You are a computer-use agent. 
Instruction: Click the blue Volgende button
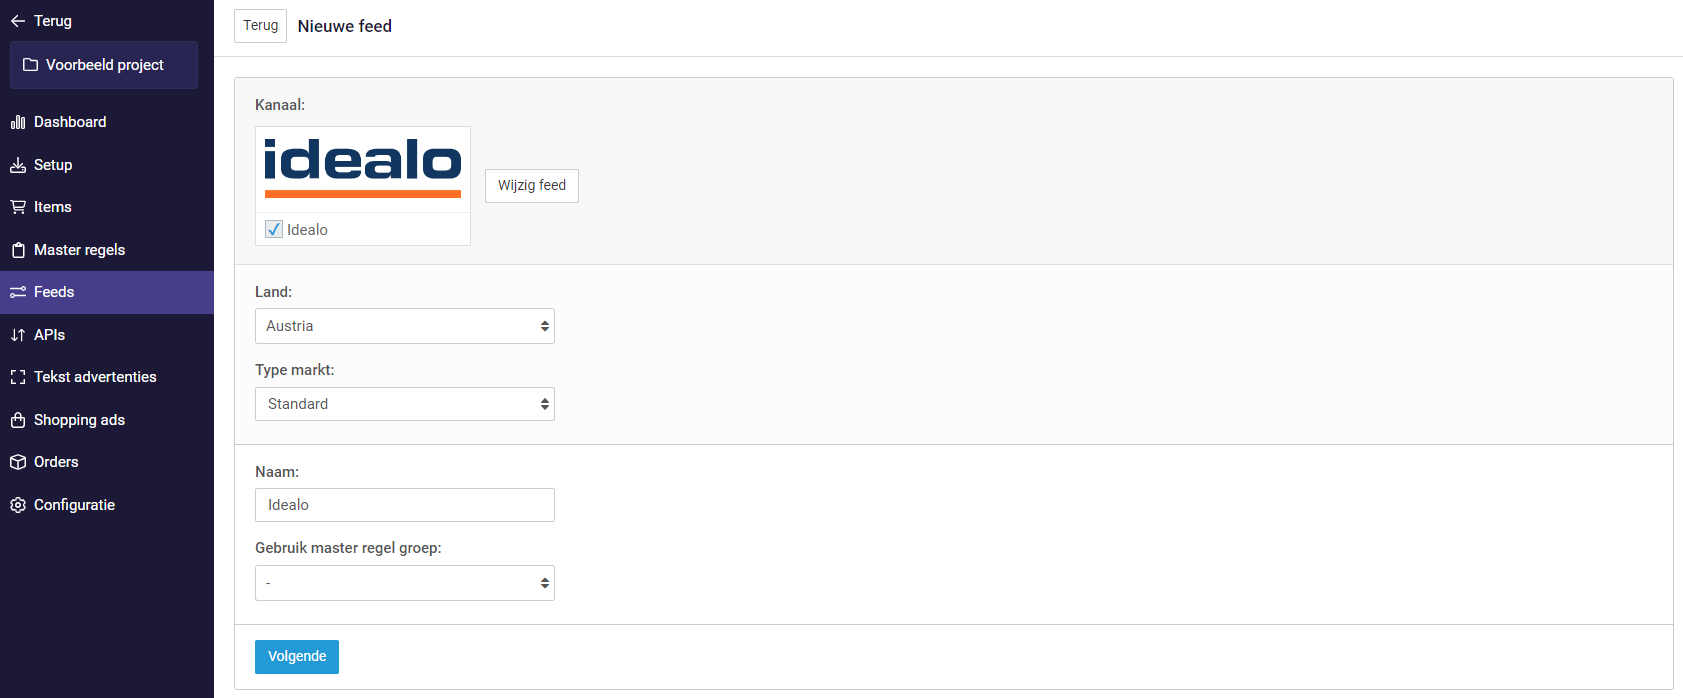pos(297,657)
